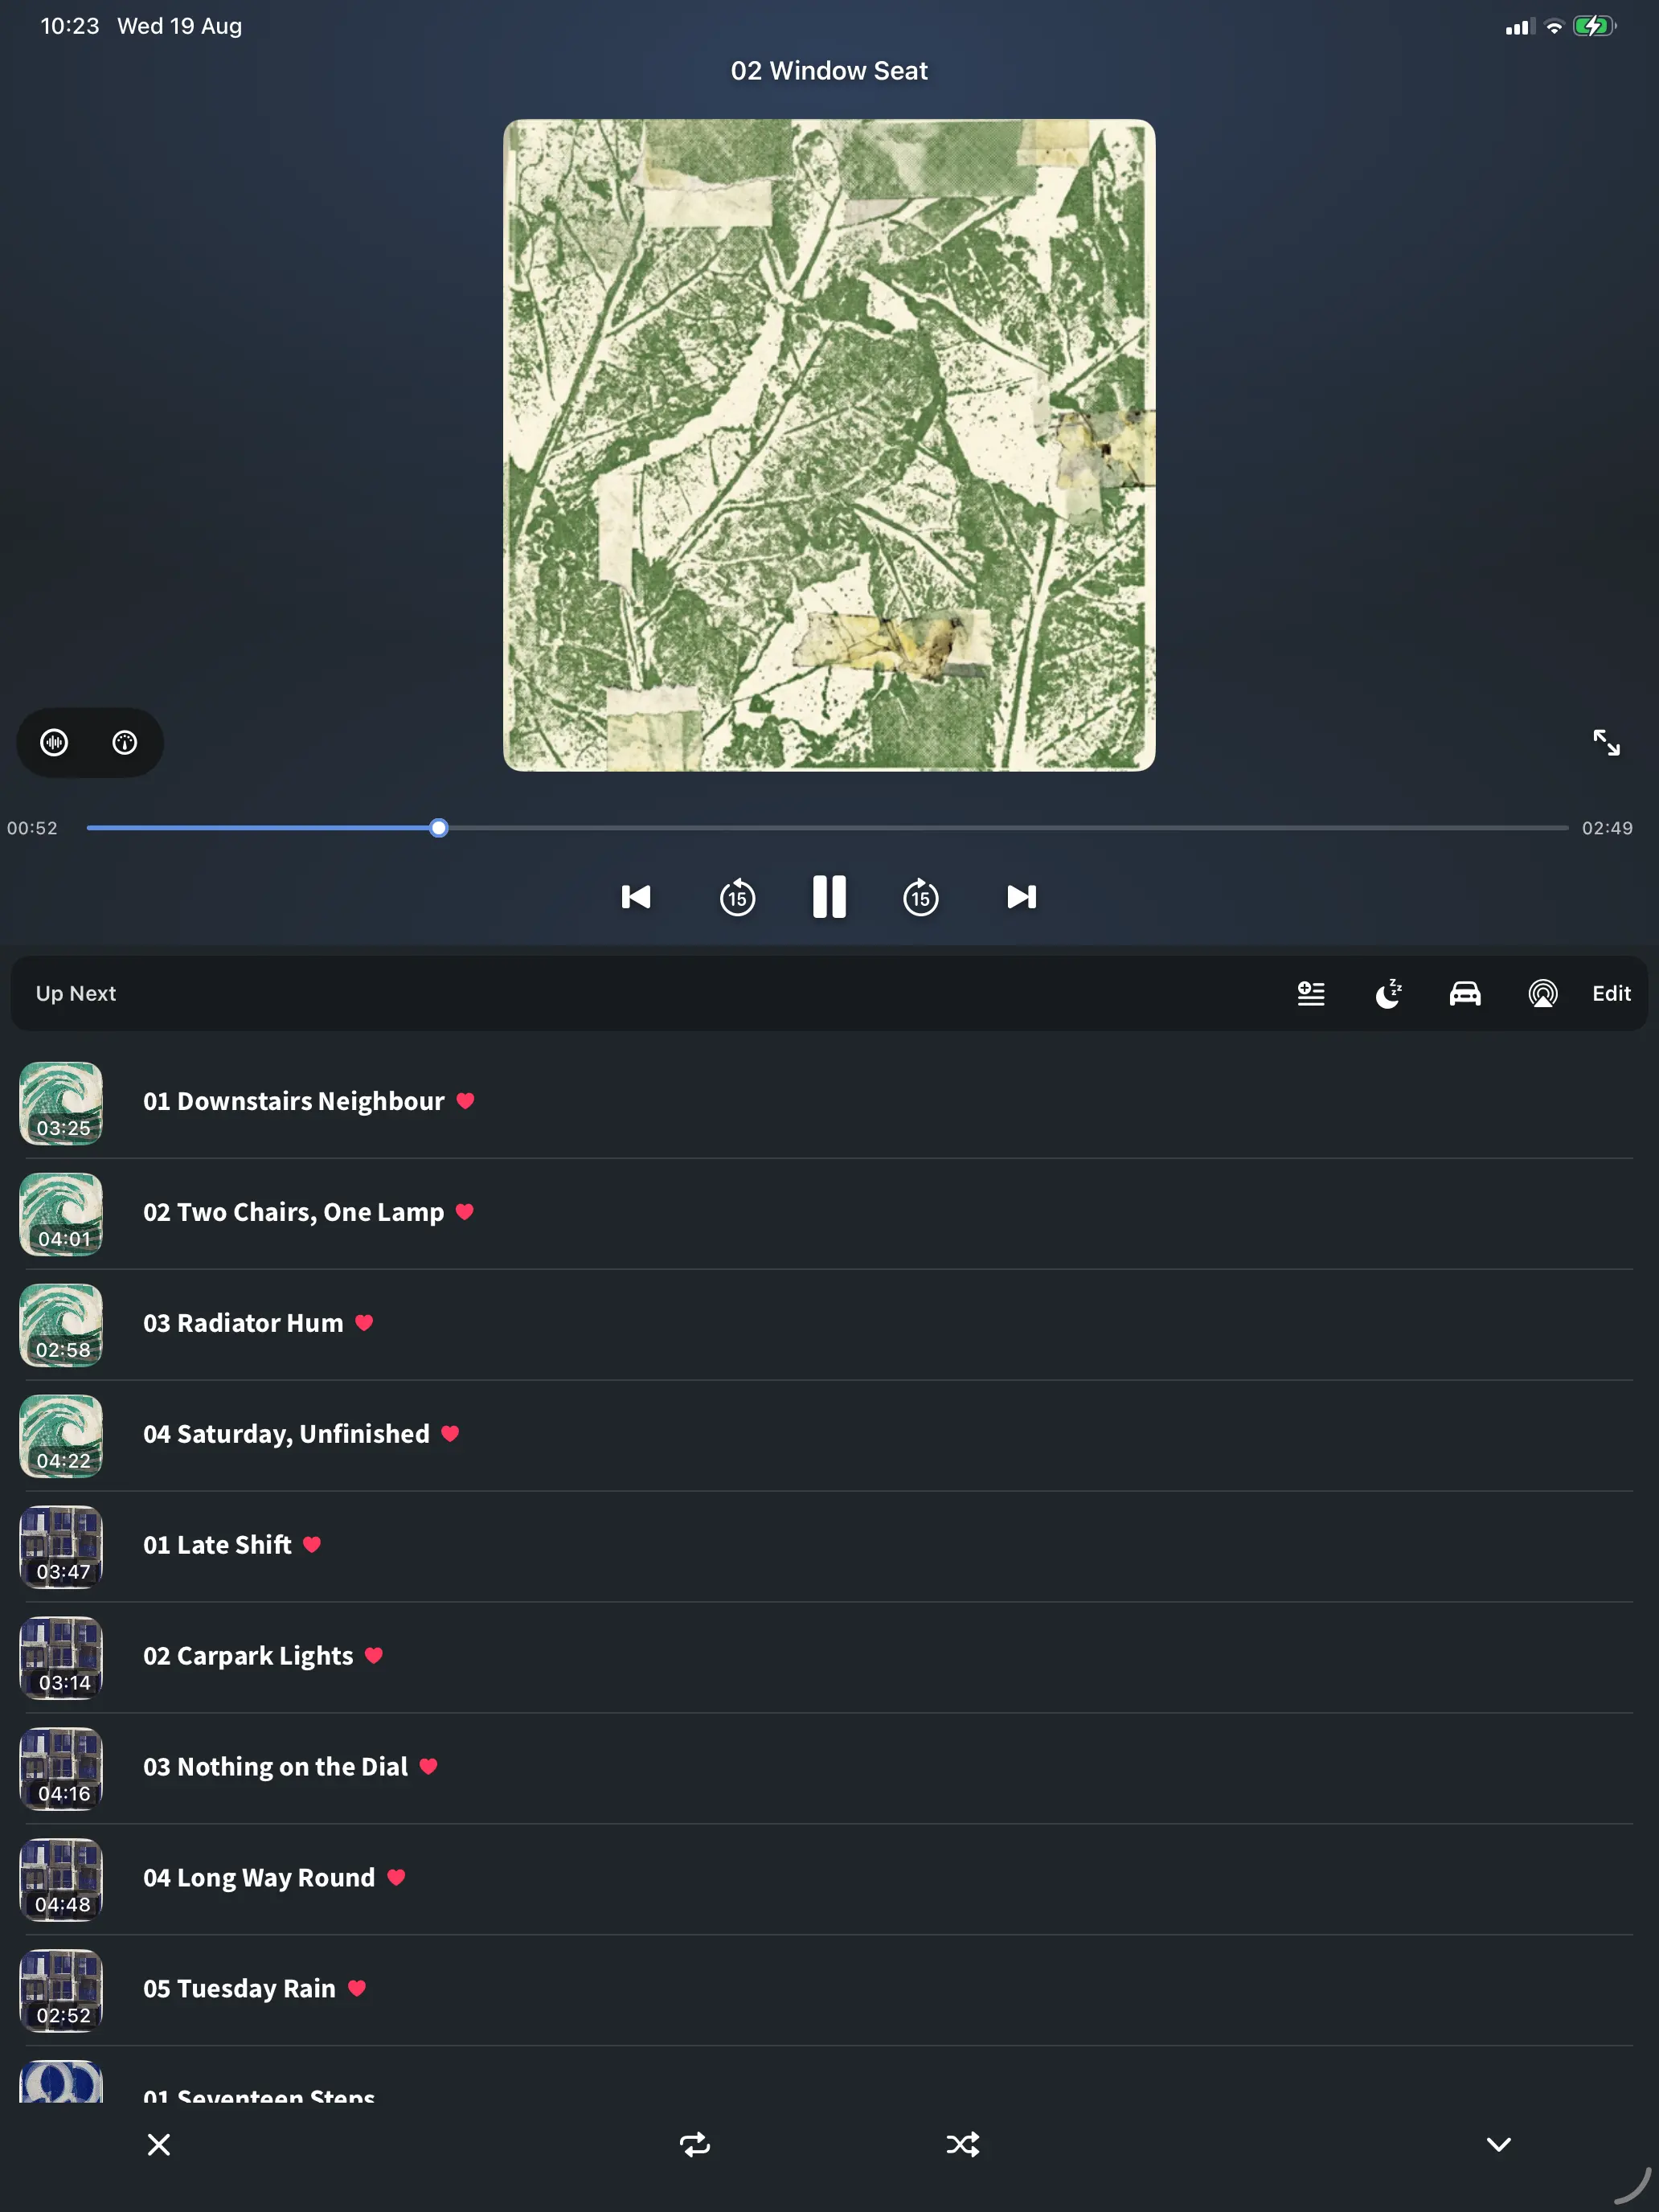Image resolution: width=1659 pixels, height=2212 pixels.
Task: Skip to the next track
Action: pyautogui.click(x=1021, y=897)
